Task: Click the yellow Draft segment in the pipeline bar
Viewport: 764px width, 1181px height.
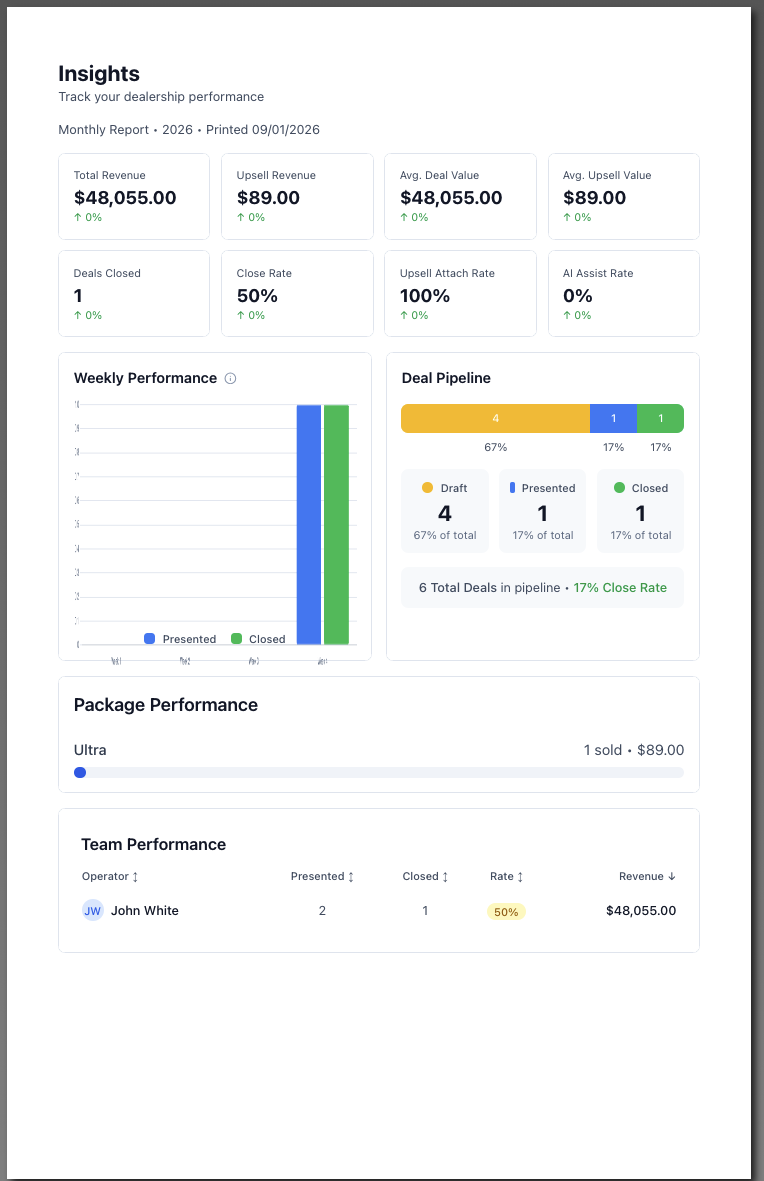Action: 495,417
